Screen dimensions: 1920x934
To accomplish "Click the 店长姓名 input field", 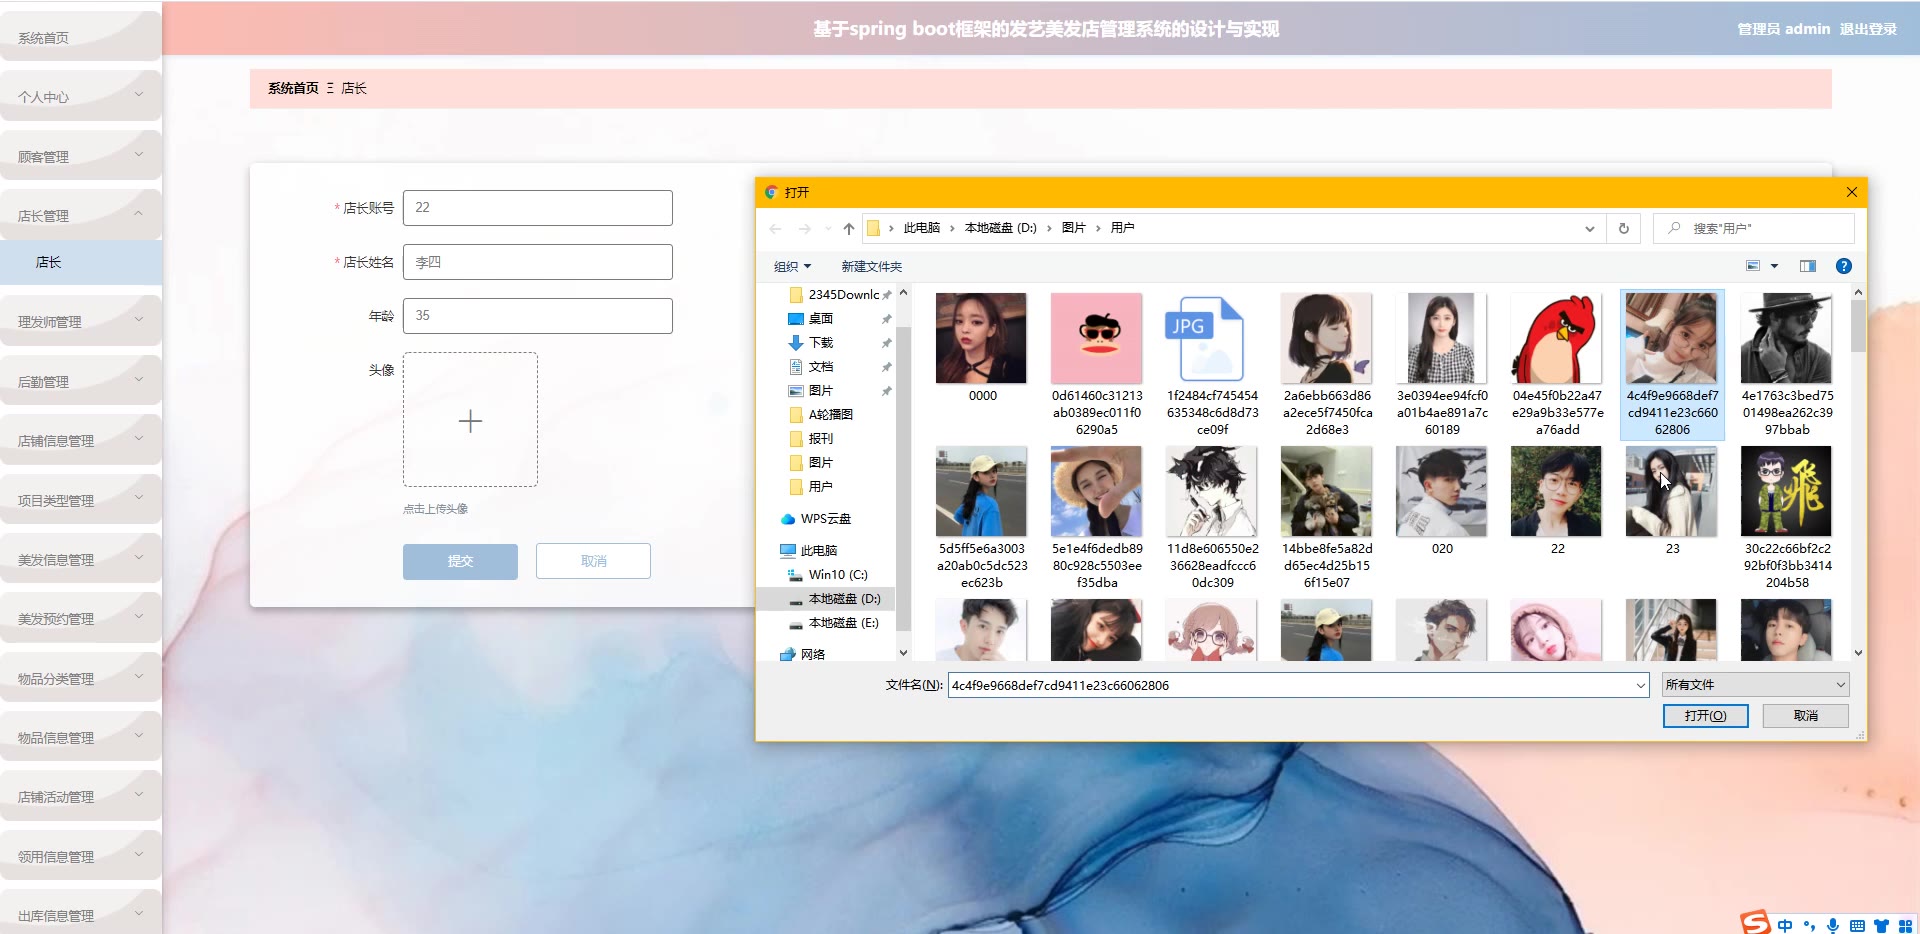I will click(538, 262).
